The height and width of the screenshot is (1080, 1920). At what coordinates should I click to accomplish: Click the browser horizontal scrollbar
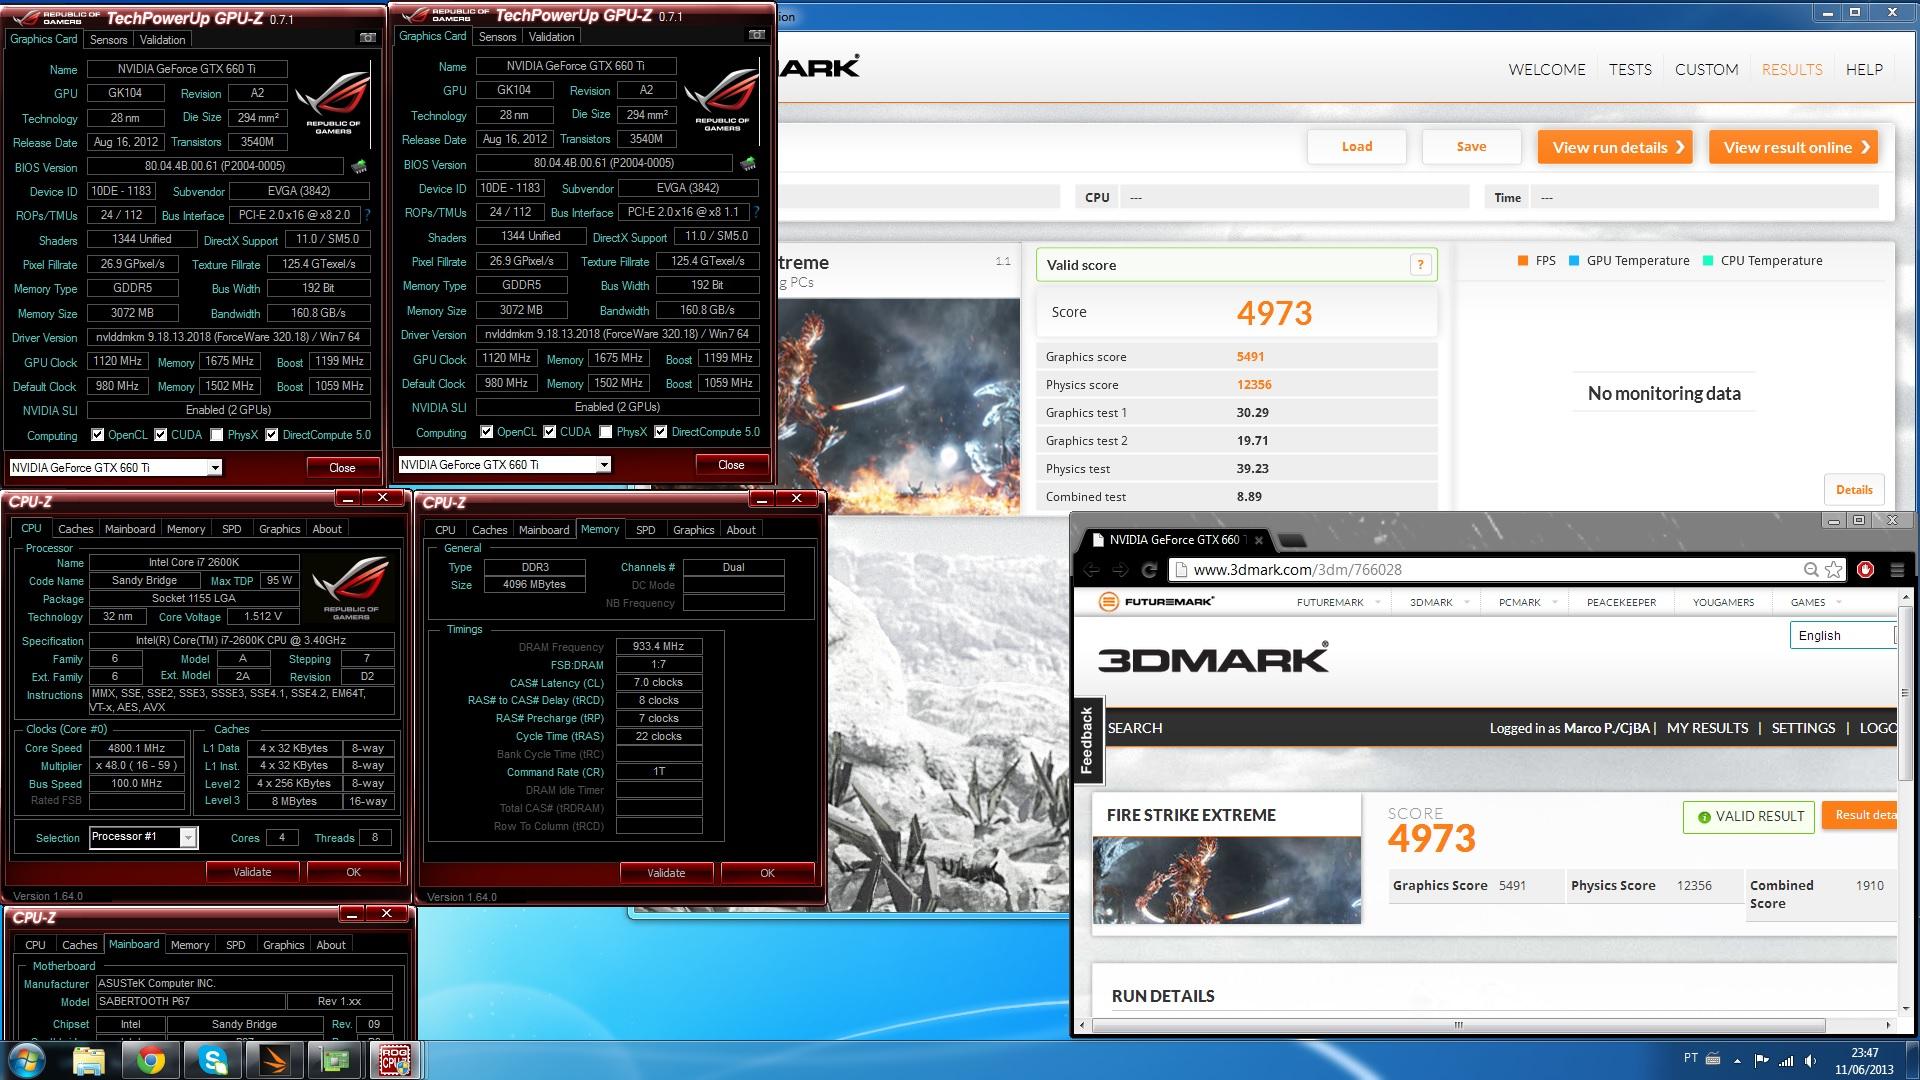click(1459, 1025)
